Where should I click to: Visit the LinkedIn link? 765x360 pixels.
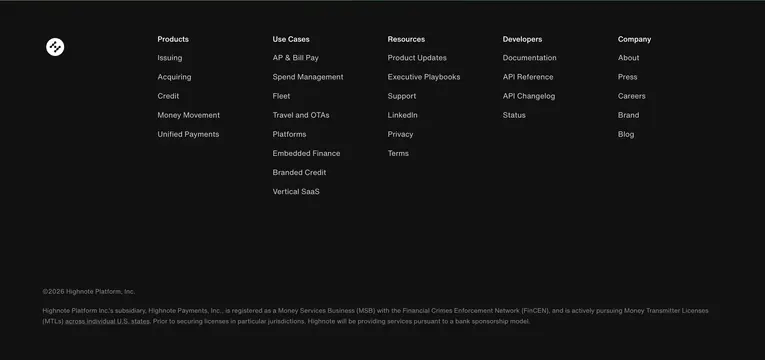click(x=403, y=115)
